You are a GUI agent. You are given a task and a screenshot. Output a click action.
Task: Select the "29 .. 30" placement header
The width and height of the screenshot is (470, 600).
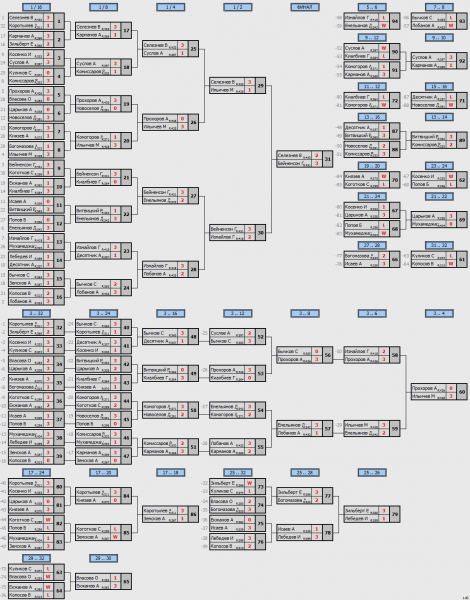[x=103, y=558]
